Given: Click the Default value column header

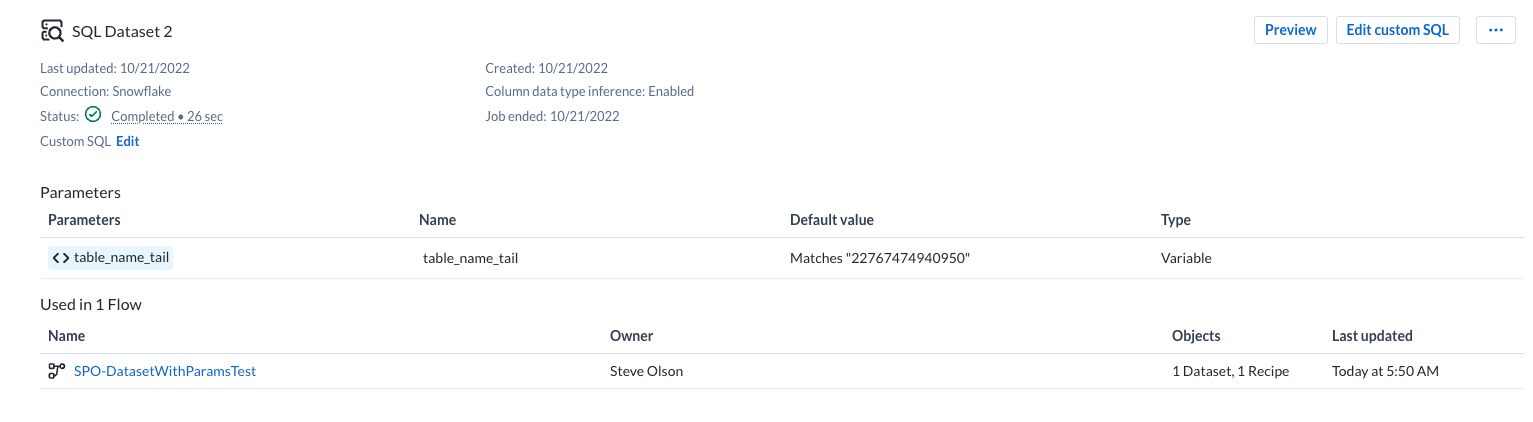Looking at the screenshot, I should pos(831,220).
